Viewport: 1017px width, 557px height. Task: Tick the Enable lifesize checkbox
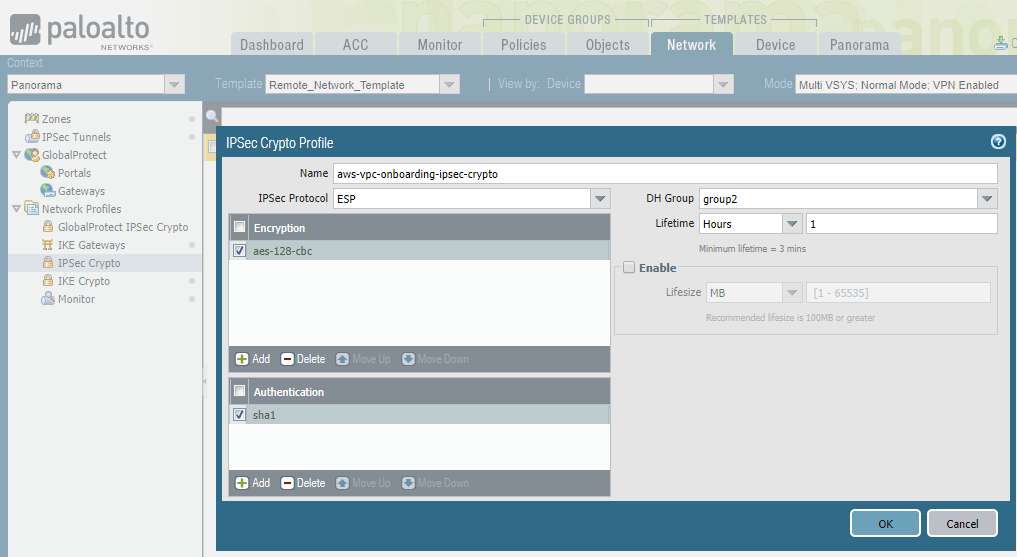point(628,268)
